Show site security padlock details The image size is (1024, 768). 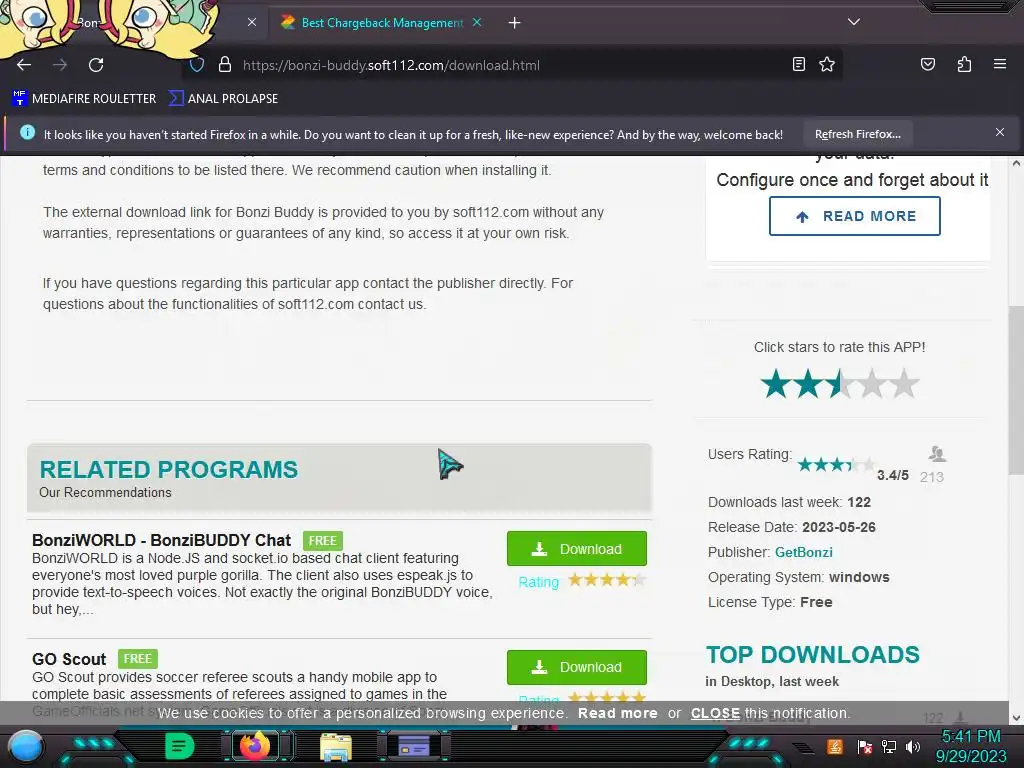coord(225,65)
